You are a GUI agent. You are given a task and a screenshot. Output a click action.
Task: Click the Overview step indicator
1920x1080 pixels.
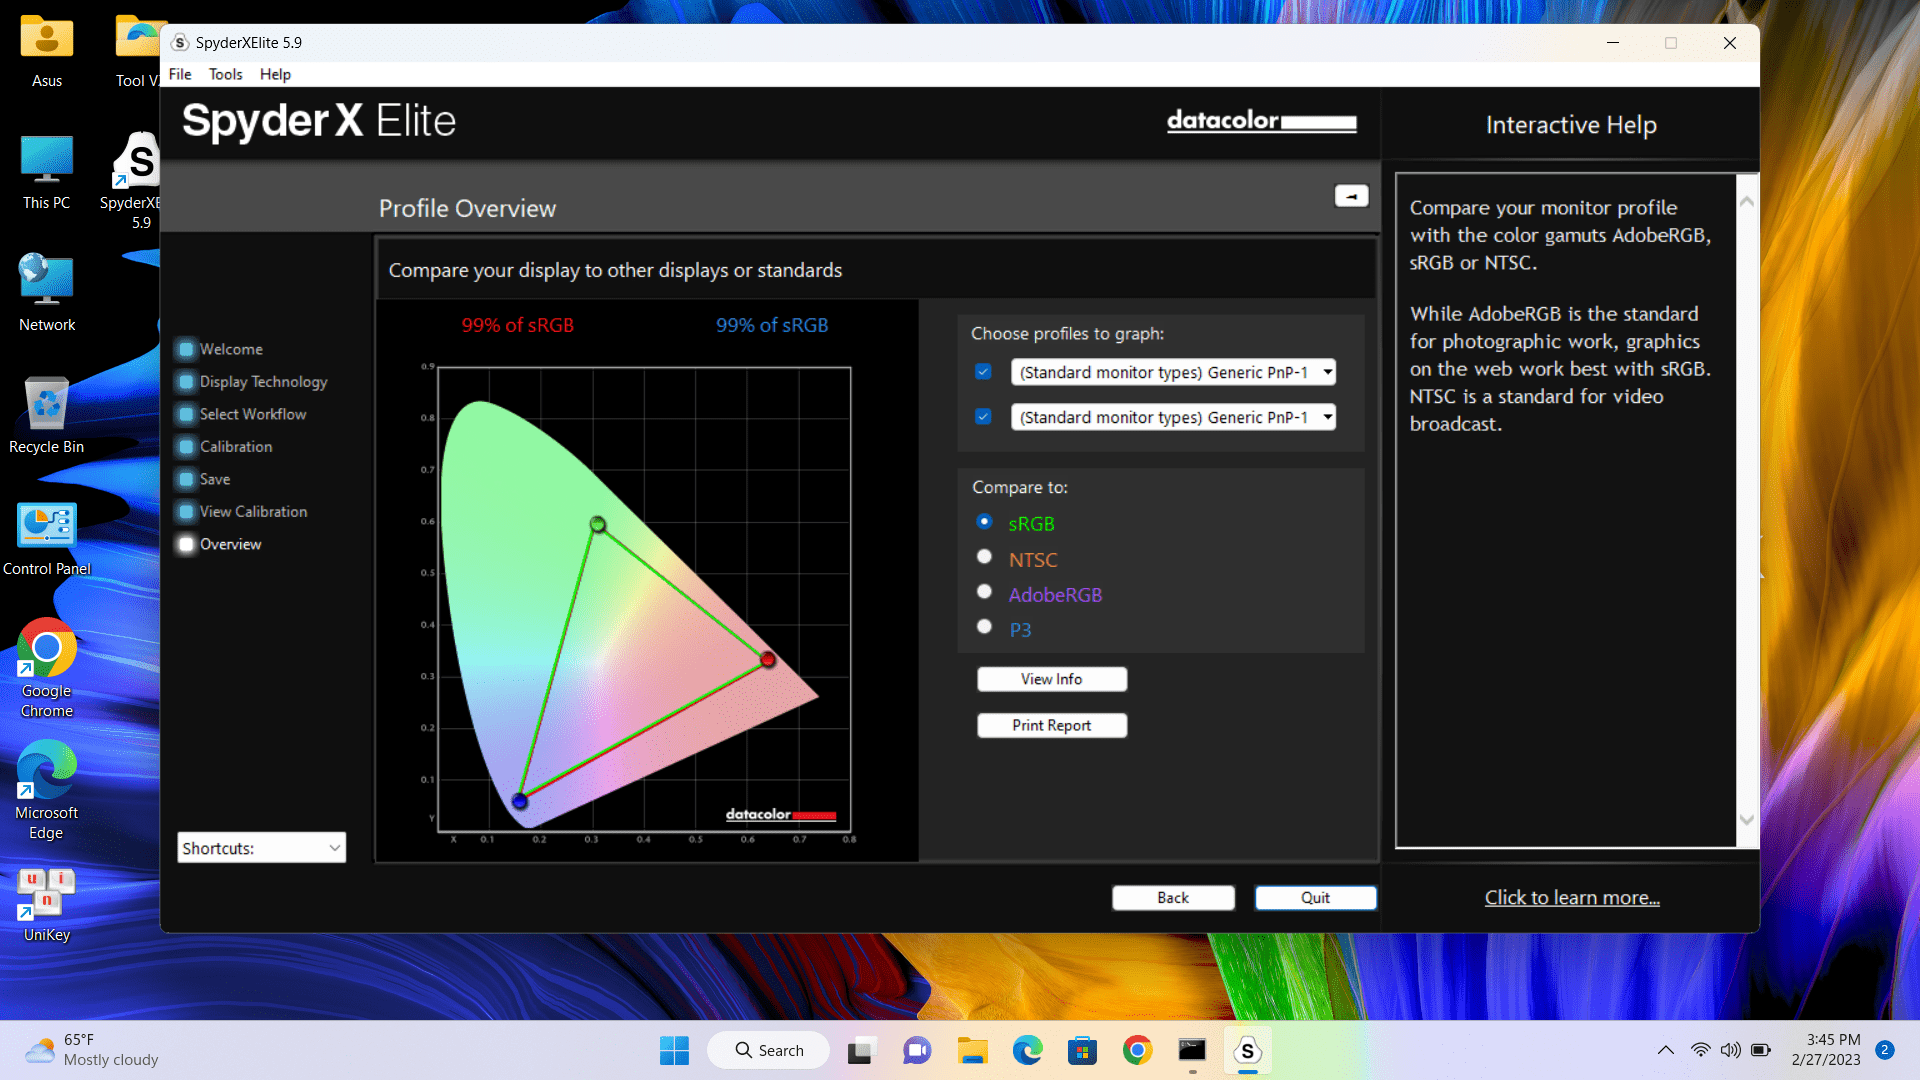pos(186,544)
